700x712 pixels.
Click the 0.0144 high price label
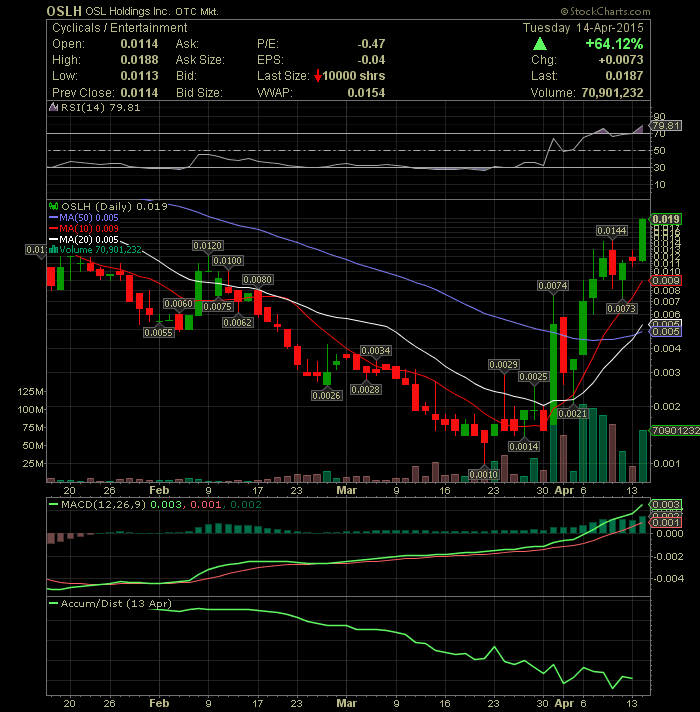coord(612,231)
